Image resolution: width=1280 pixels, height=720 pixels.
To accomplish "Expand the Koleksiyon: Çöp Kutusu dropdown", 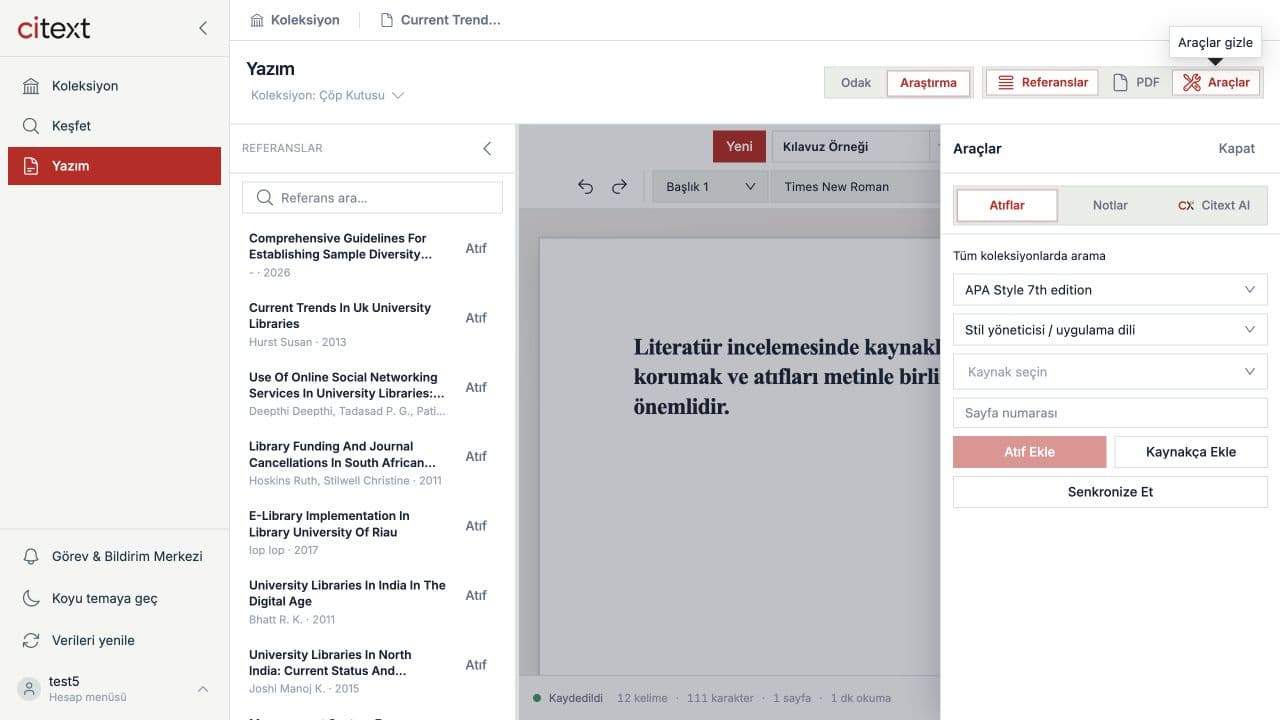I will pos(327,95).
